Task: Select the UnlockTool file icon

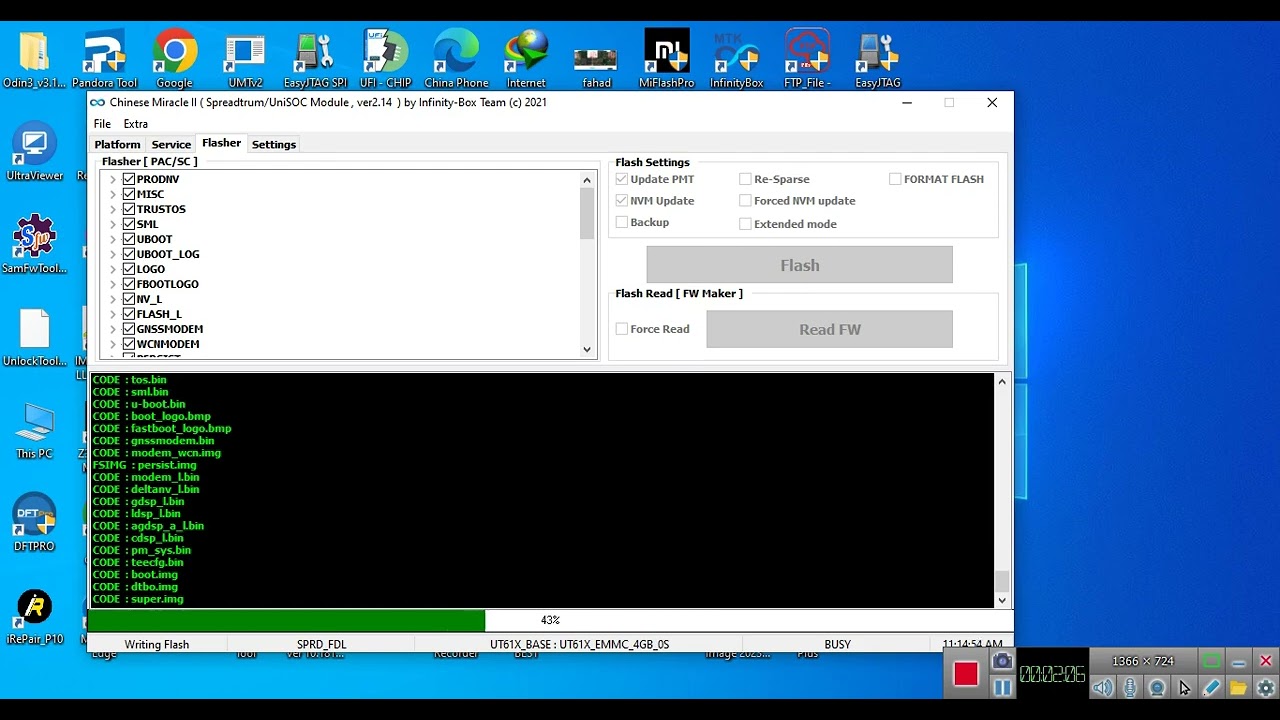Action: click(34, 338)
